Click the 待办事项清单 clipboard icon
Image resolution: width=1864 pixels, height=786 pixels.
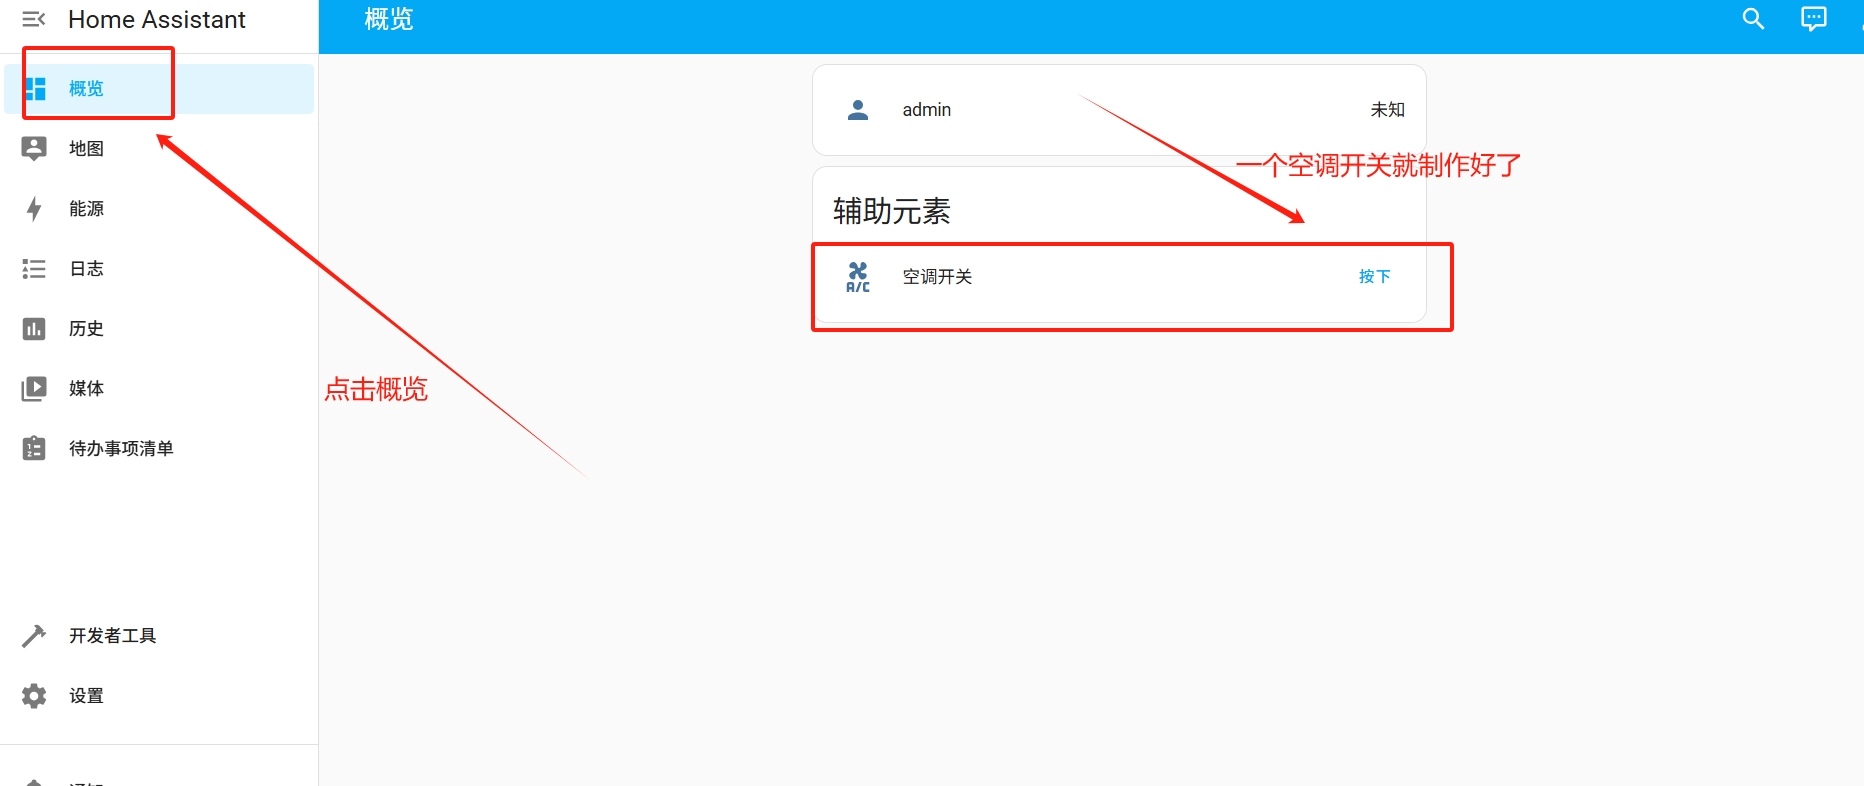click(34, 448)
